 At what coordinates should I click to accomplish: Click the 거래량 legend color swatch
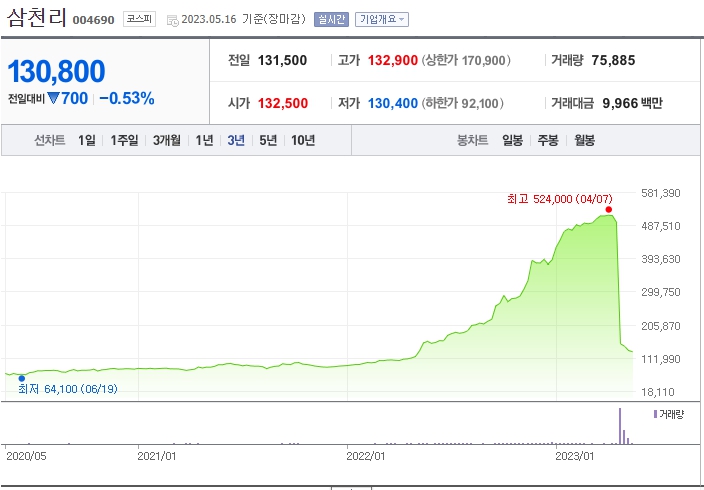tap(655, 413)
